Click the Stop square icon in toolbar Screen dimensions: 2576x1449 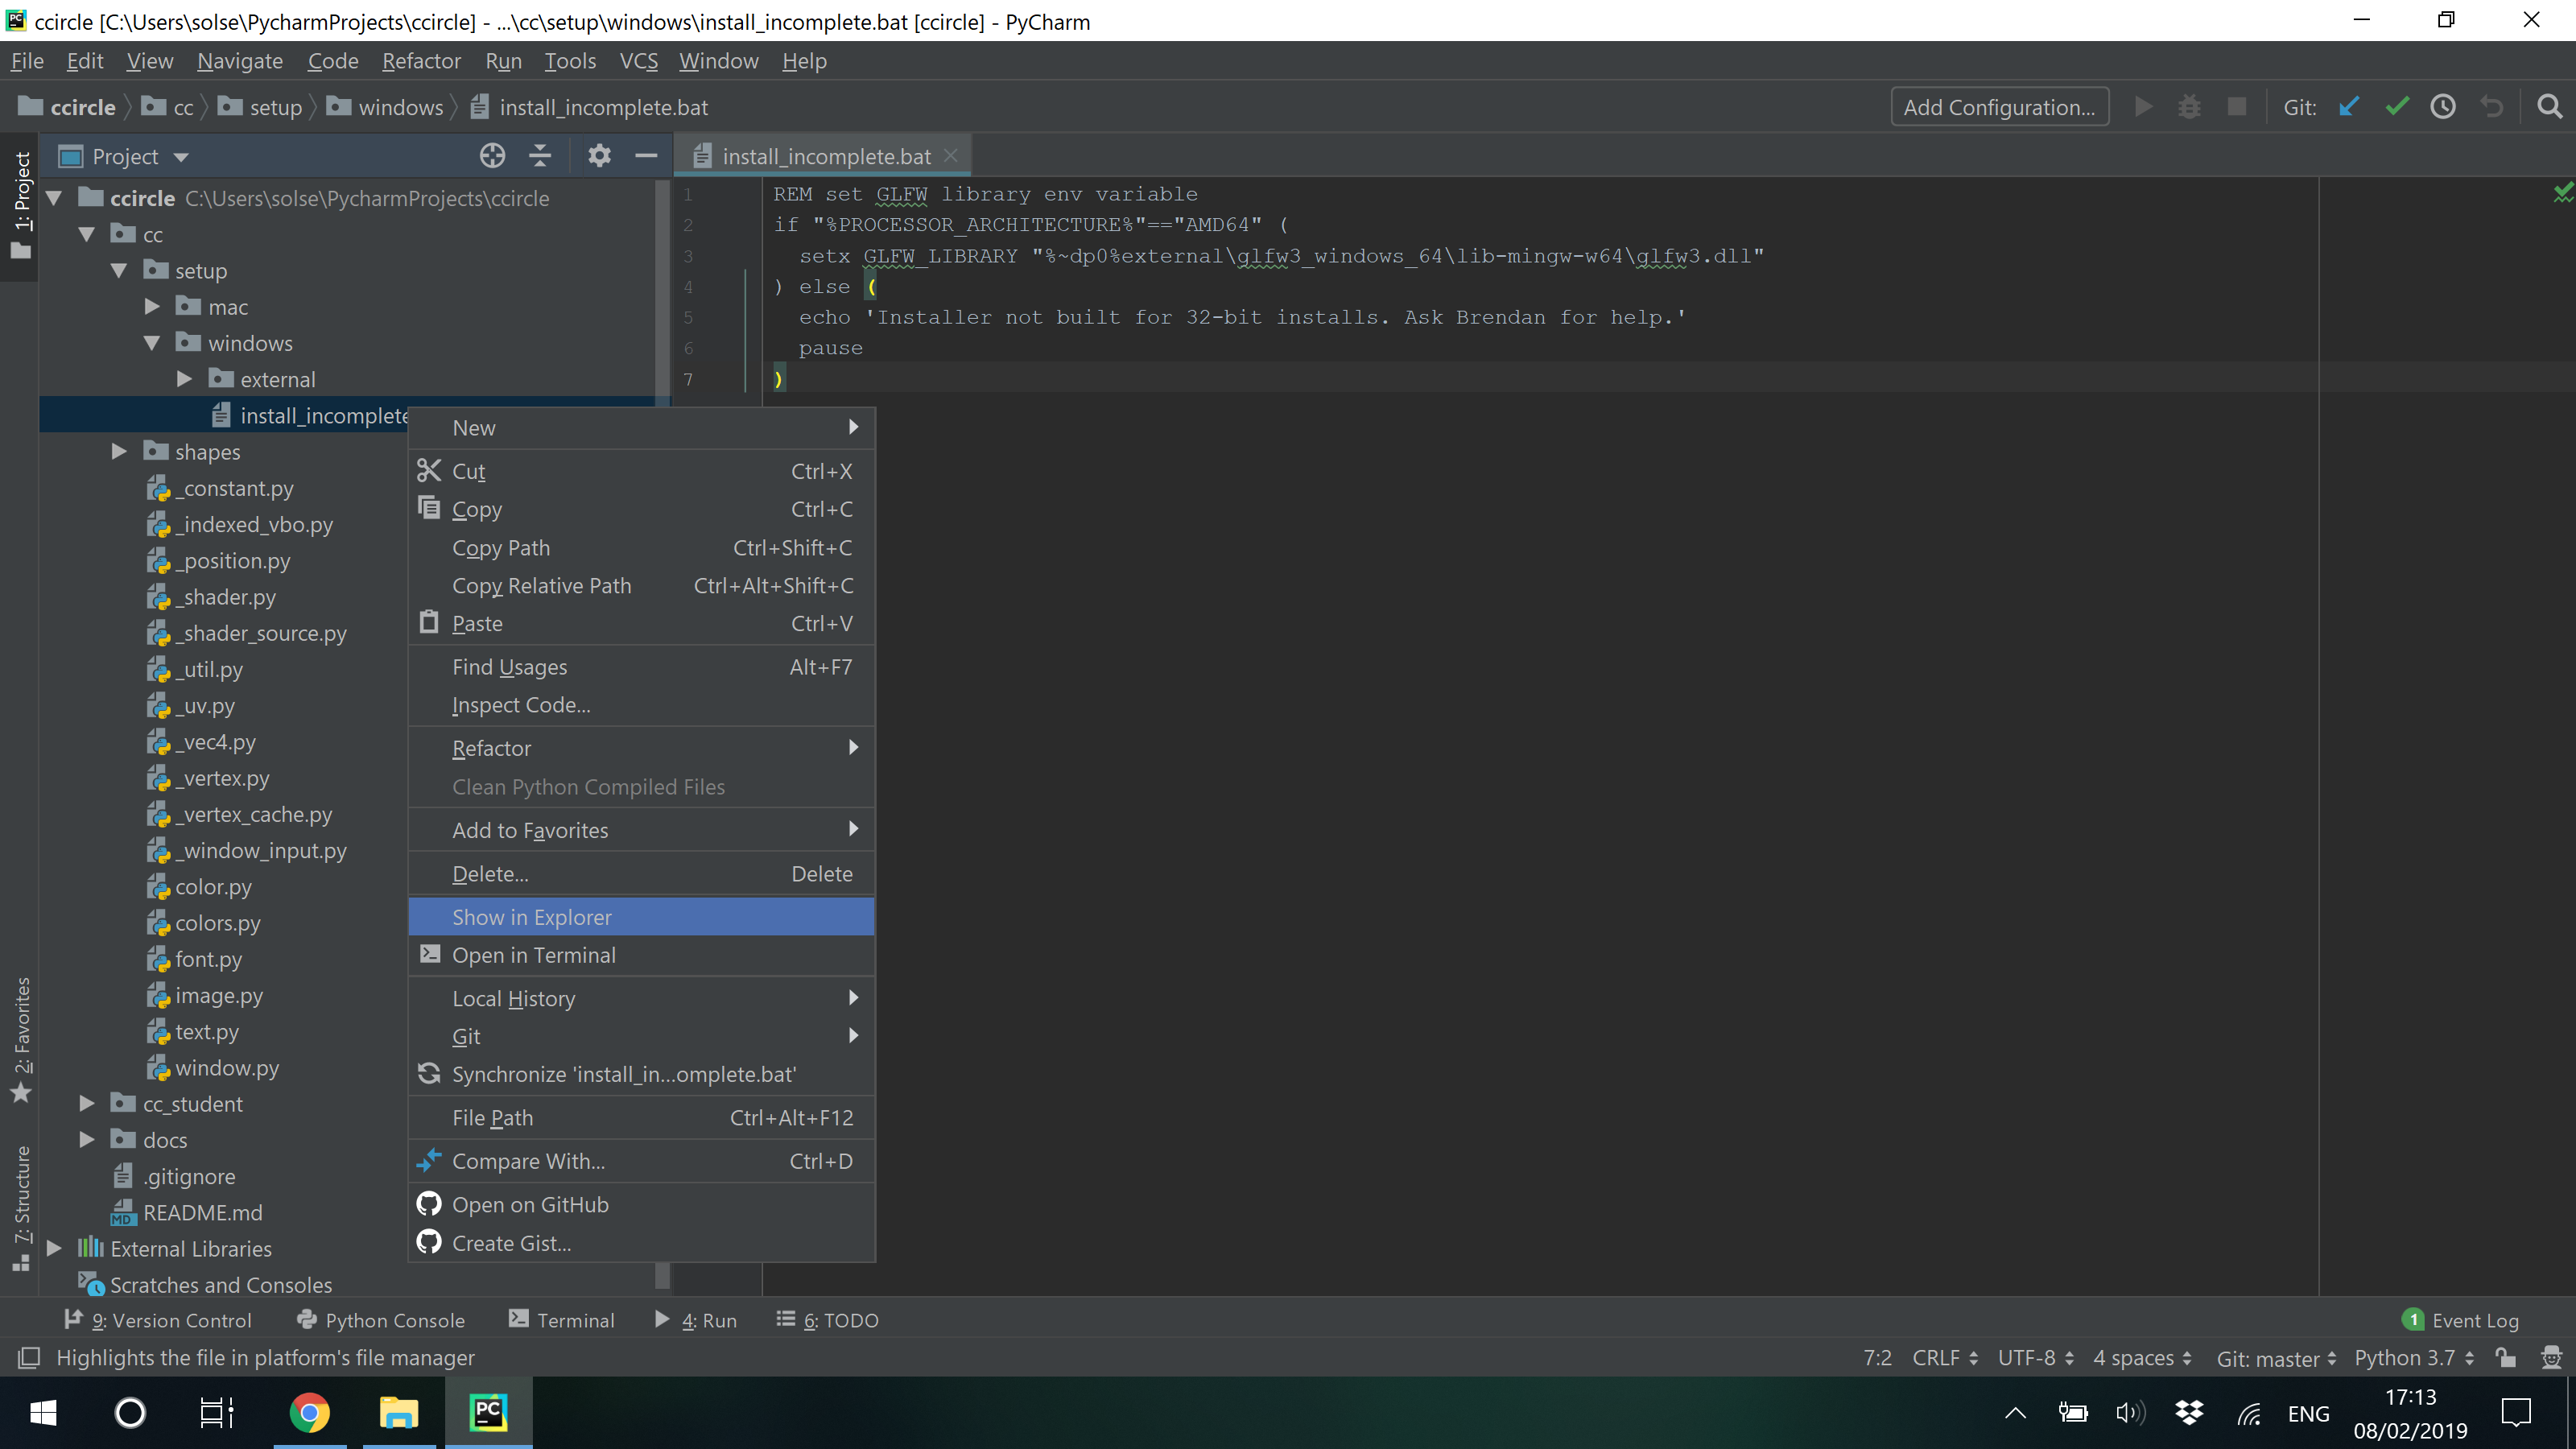[2237, 106]
